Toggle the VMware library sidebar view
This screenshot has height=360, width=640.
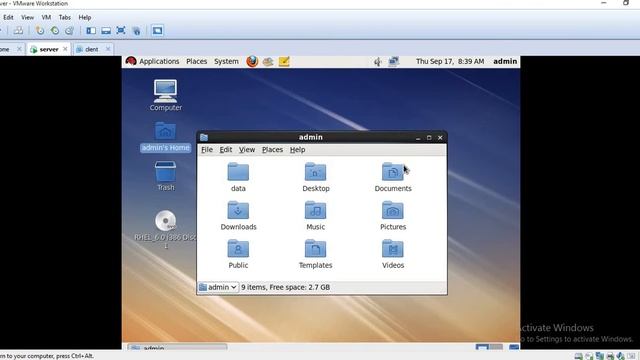point(91,31)
